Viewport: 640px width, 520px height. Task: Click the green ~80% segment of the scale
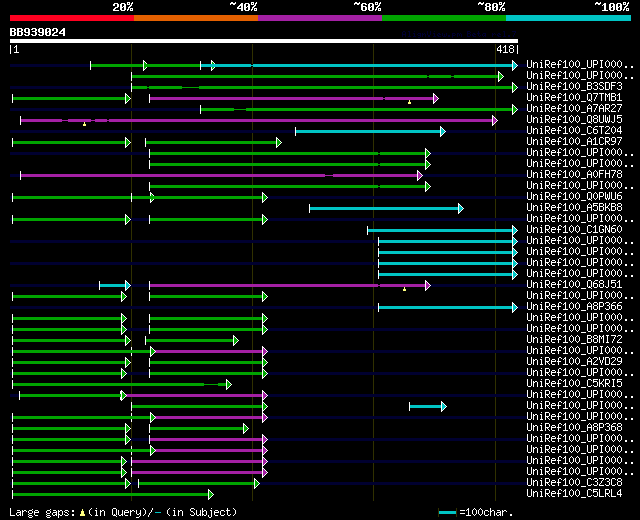(444, 18)
